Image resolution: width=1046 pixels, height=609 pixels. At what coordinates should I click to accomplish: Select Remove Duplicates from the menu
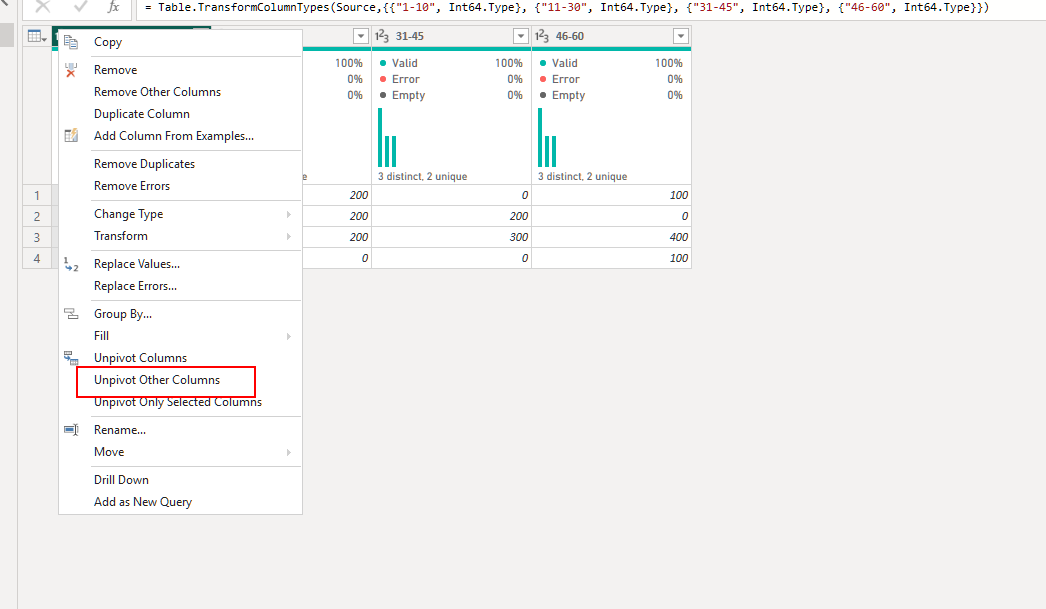(x=144, y=164)
